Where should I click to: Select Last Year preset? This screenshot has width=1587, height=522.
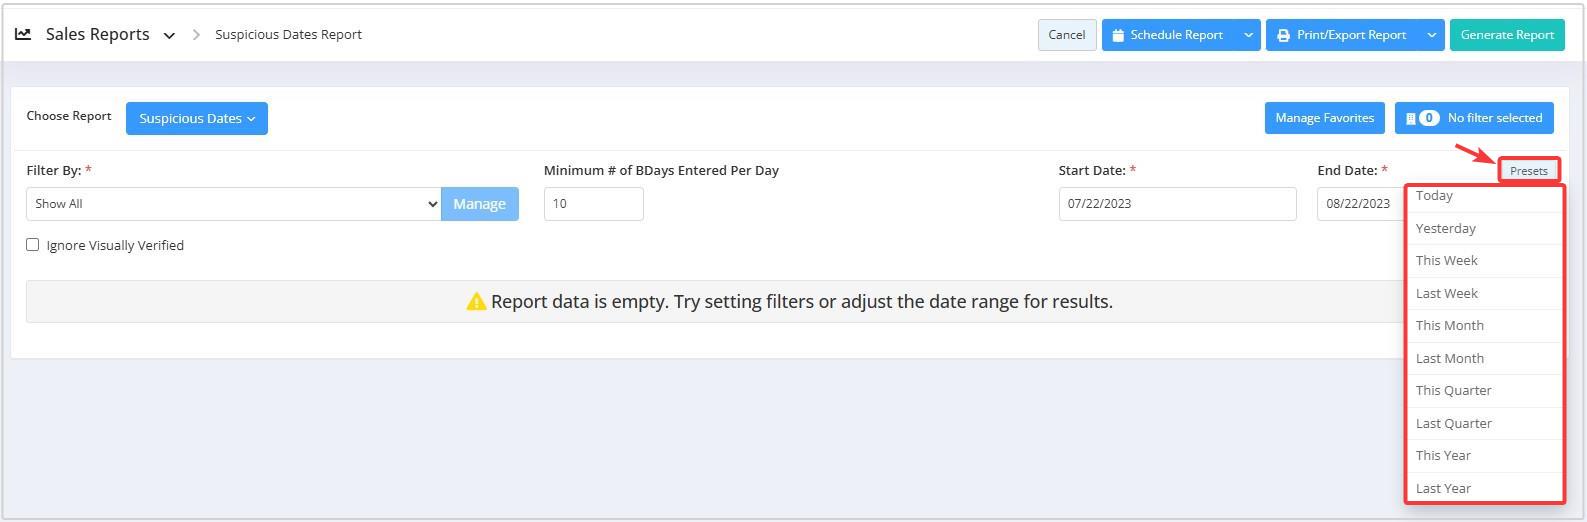click(1484, 488)
